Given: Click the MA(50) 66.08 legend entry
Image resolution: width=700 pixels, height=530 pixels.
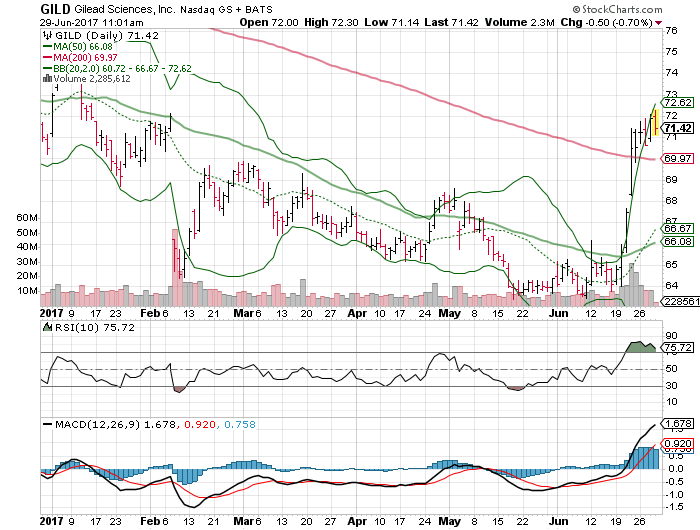Looking at the screenshot, I should (x=83, y=46).
